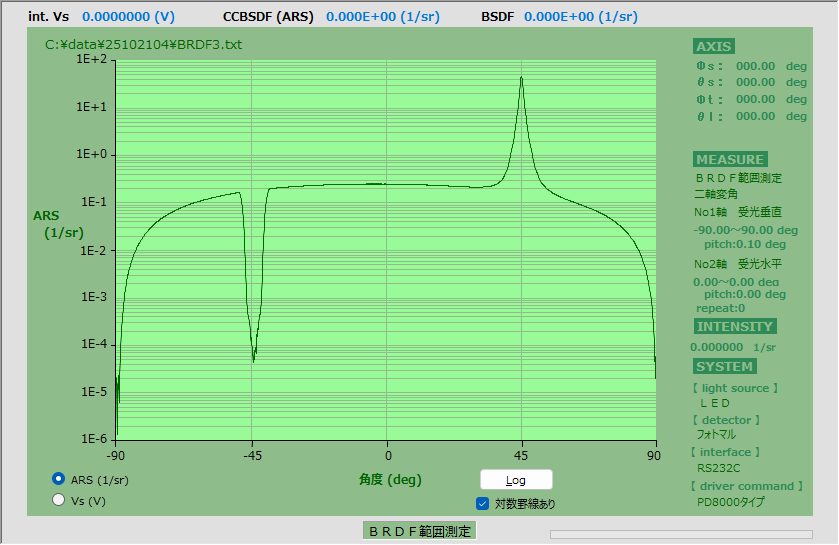Click the AXIS section header
This screenshot has width=839, height=545.
714,46
